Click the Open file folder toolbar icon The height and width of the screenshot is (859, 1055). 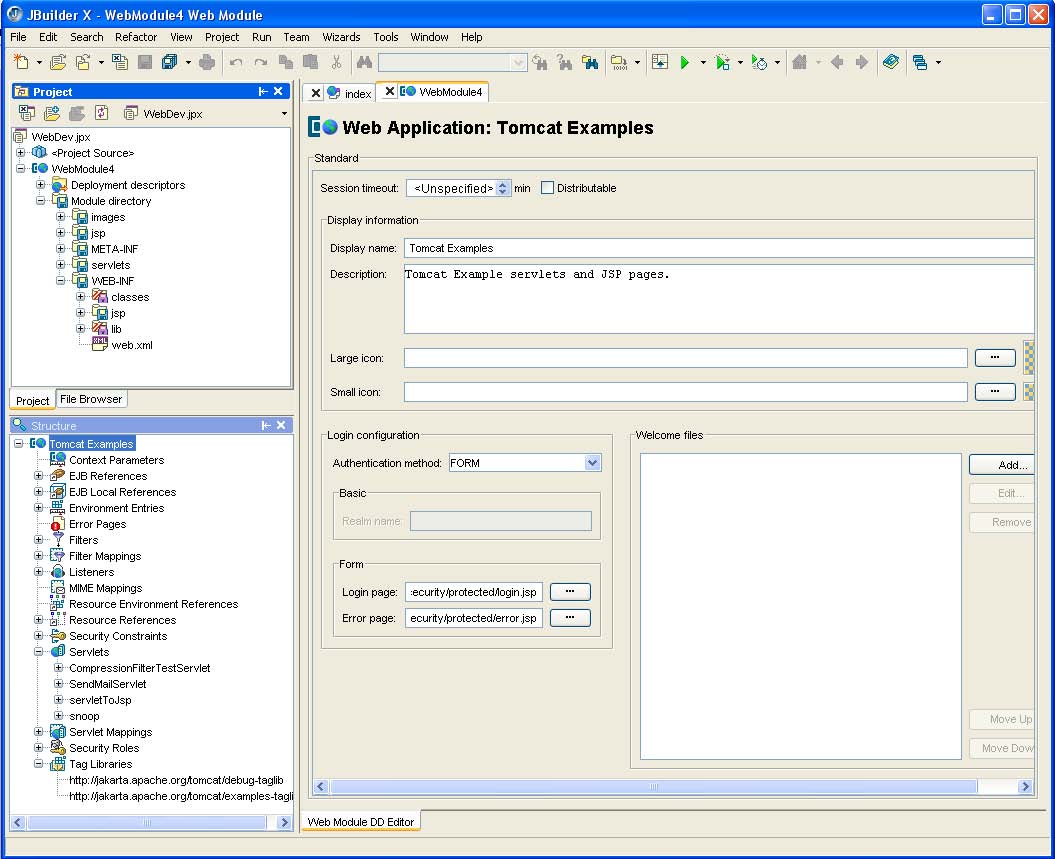(58, 62)
